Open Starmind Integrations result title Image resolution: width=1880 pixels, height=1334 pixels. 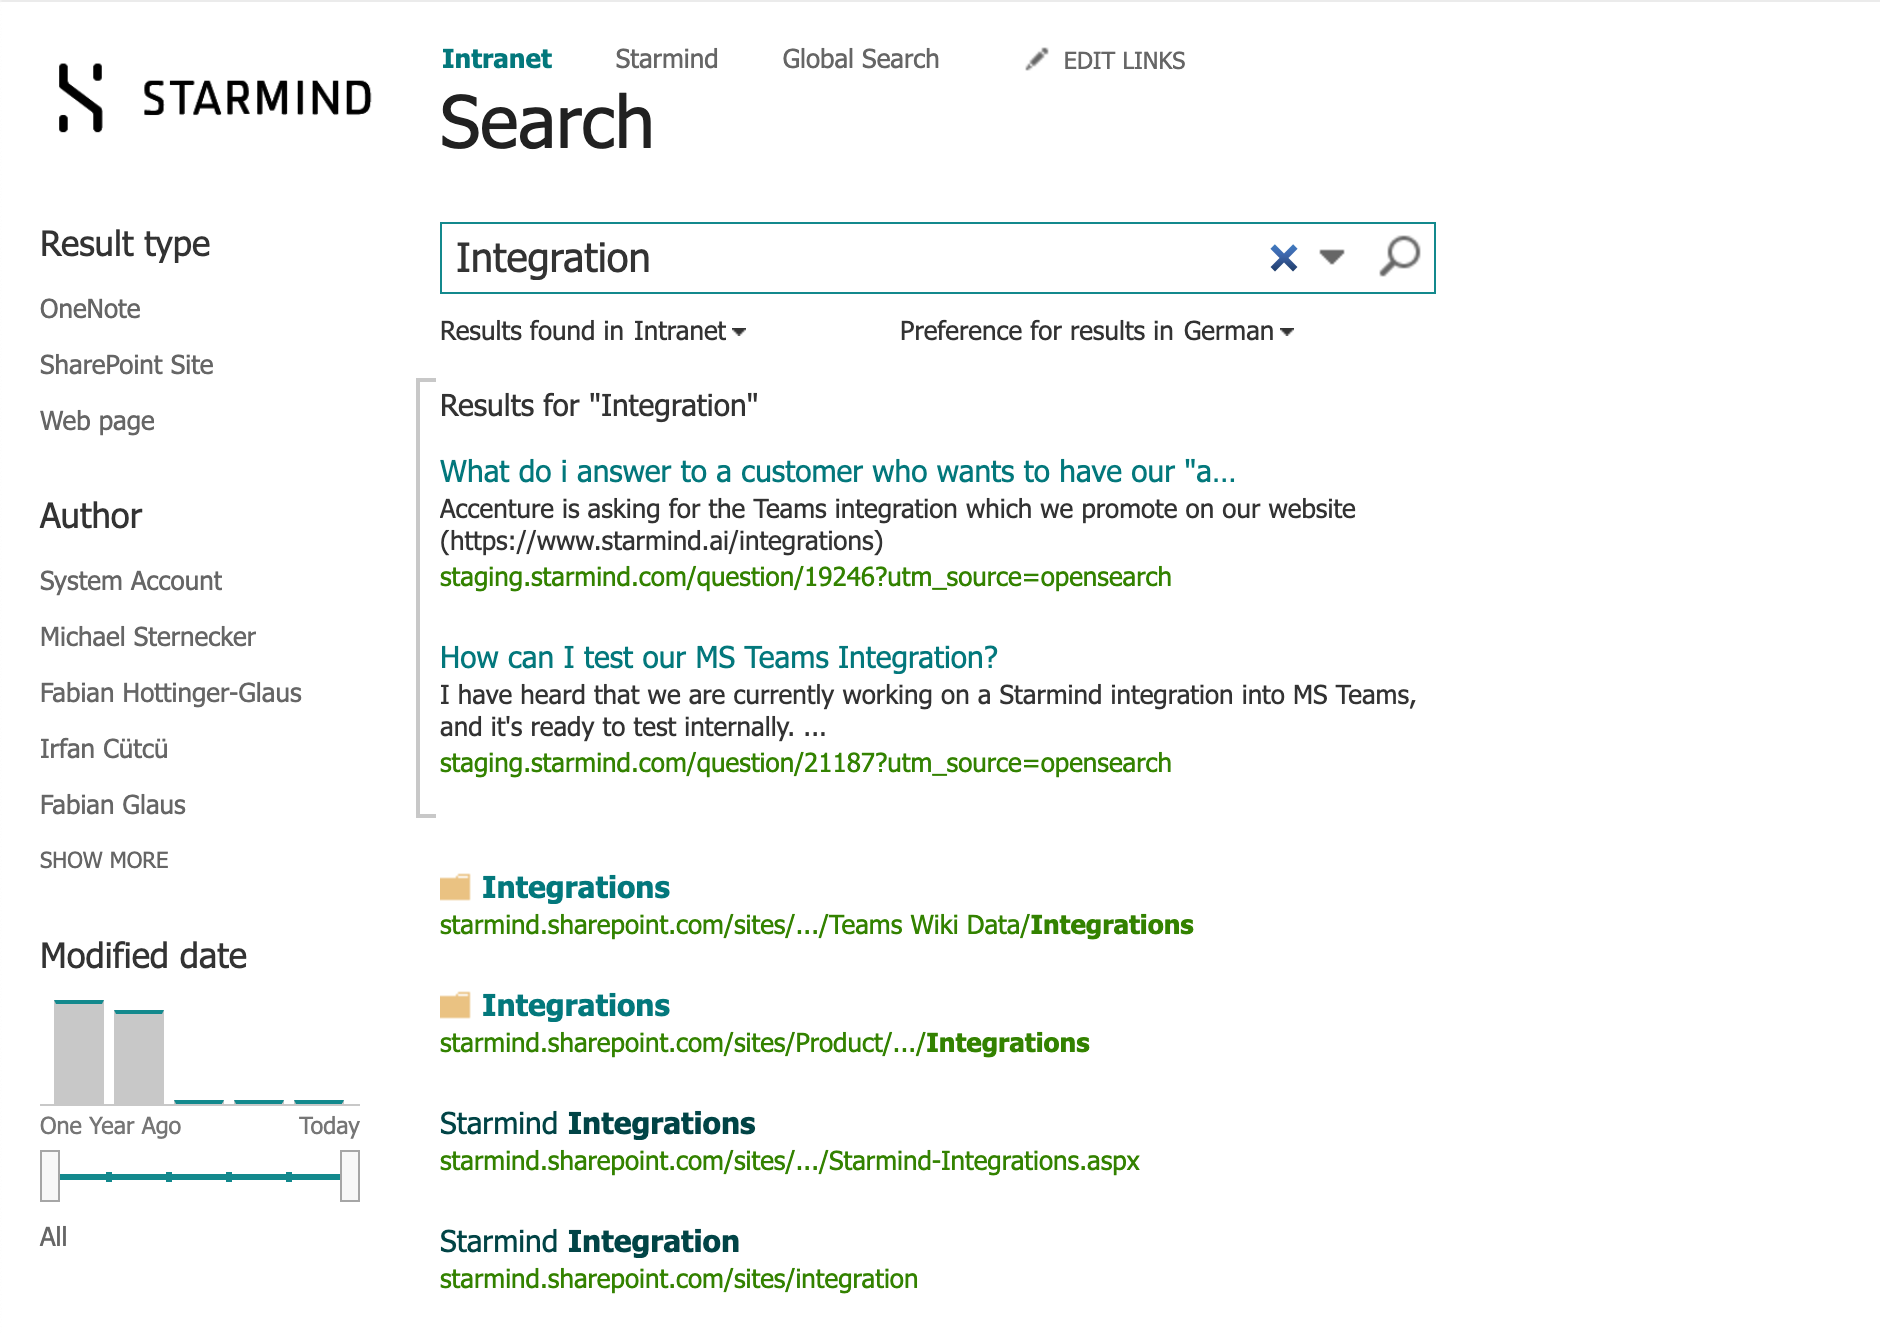[x=598, y=1123]
